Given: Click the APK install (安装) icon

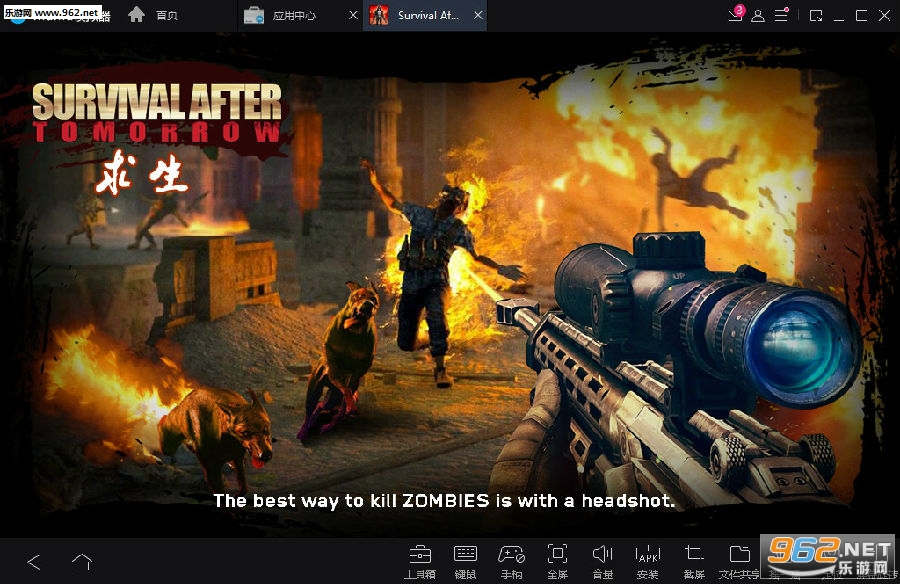Looking at the screenshot, I should (x=647, y=561).
